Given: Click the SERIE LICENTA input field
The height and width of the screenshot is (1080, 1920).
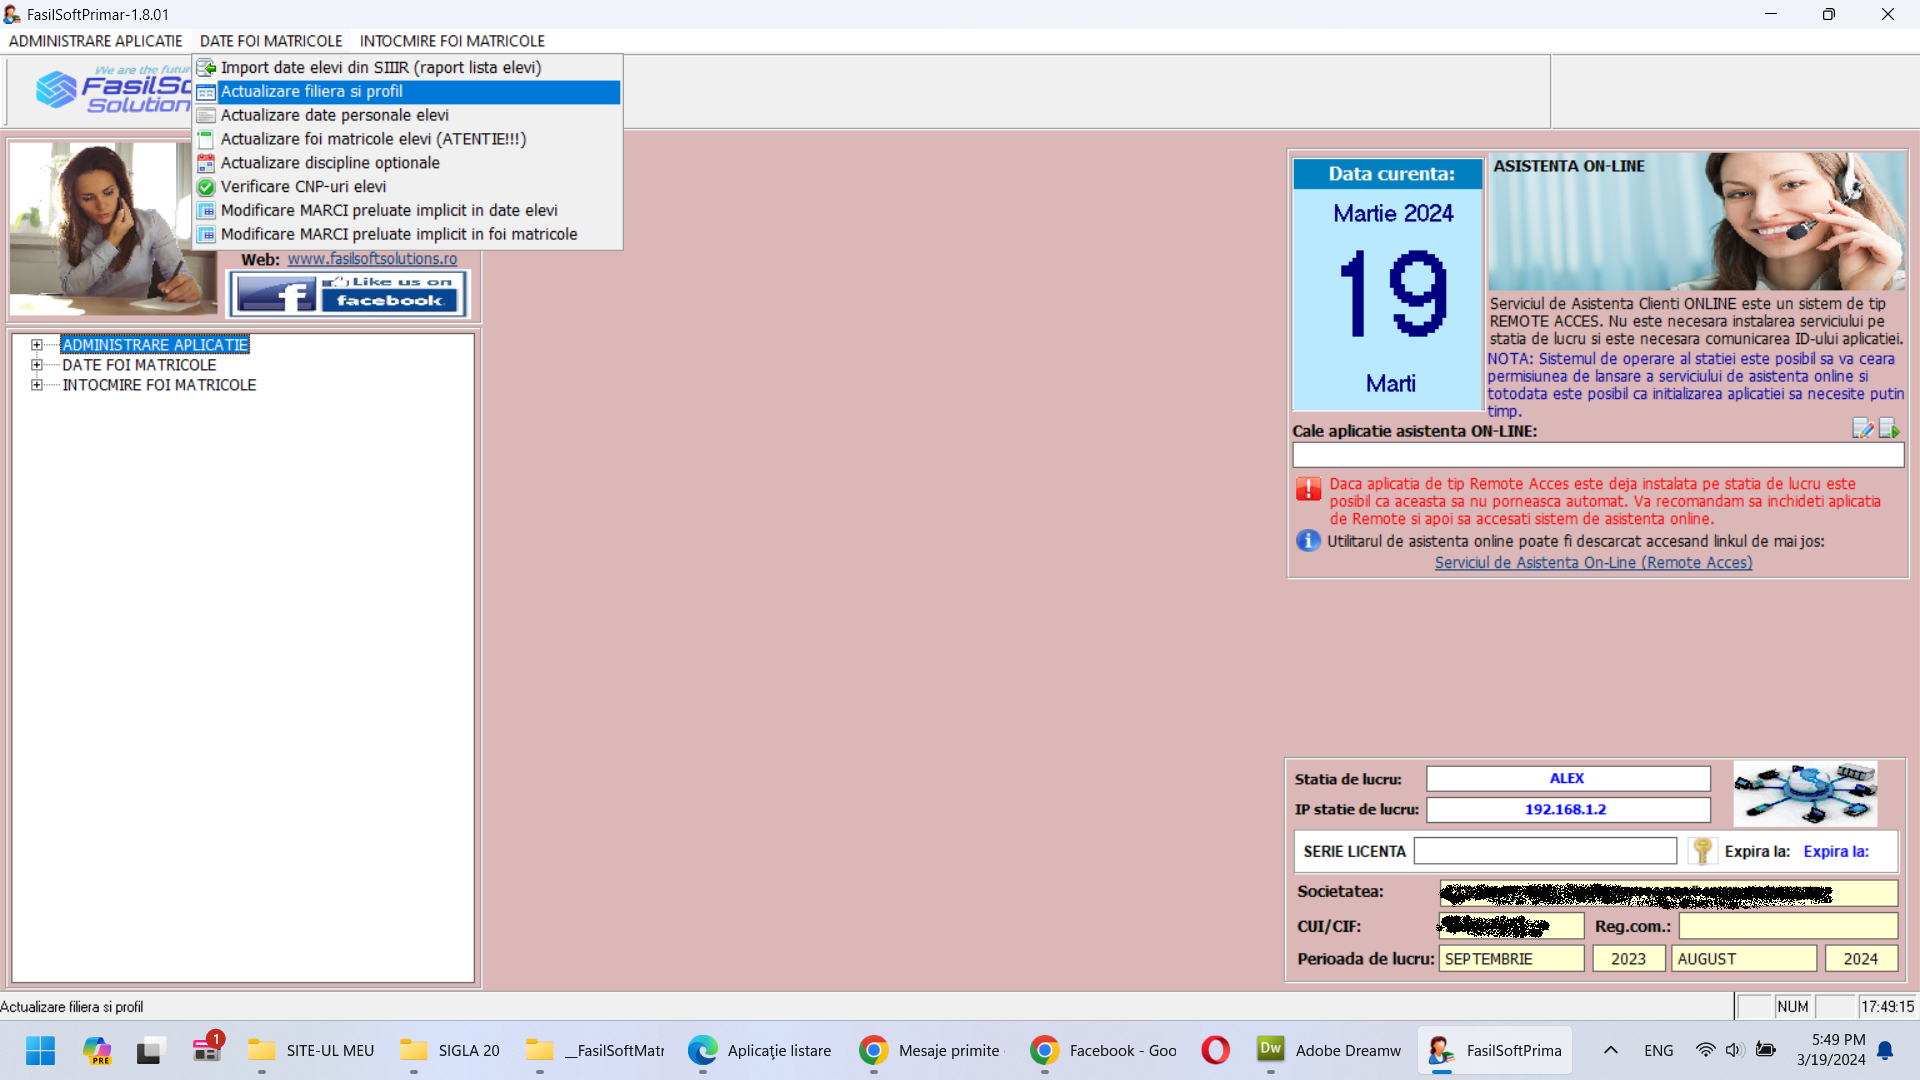Looking at the screenshot, I should 1545,851.
